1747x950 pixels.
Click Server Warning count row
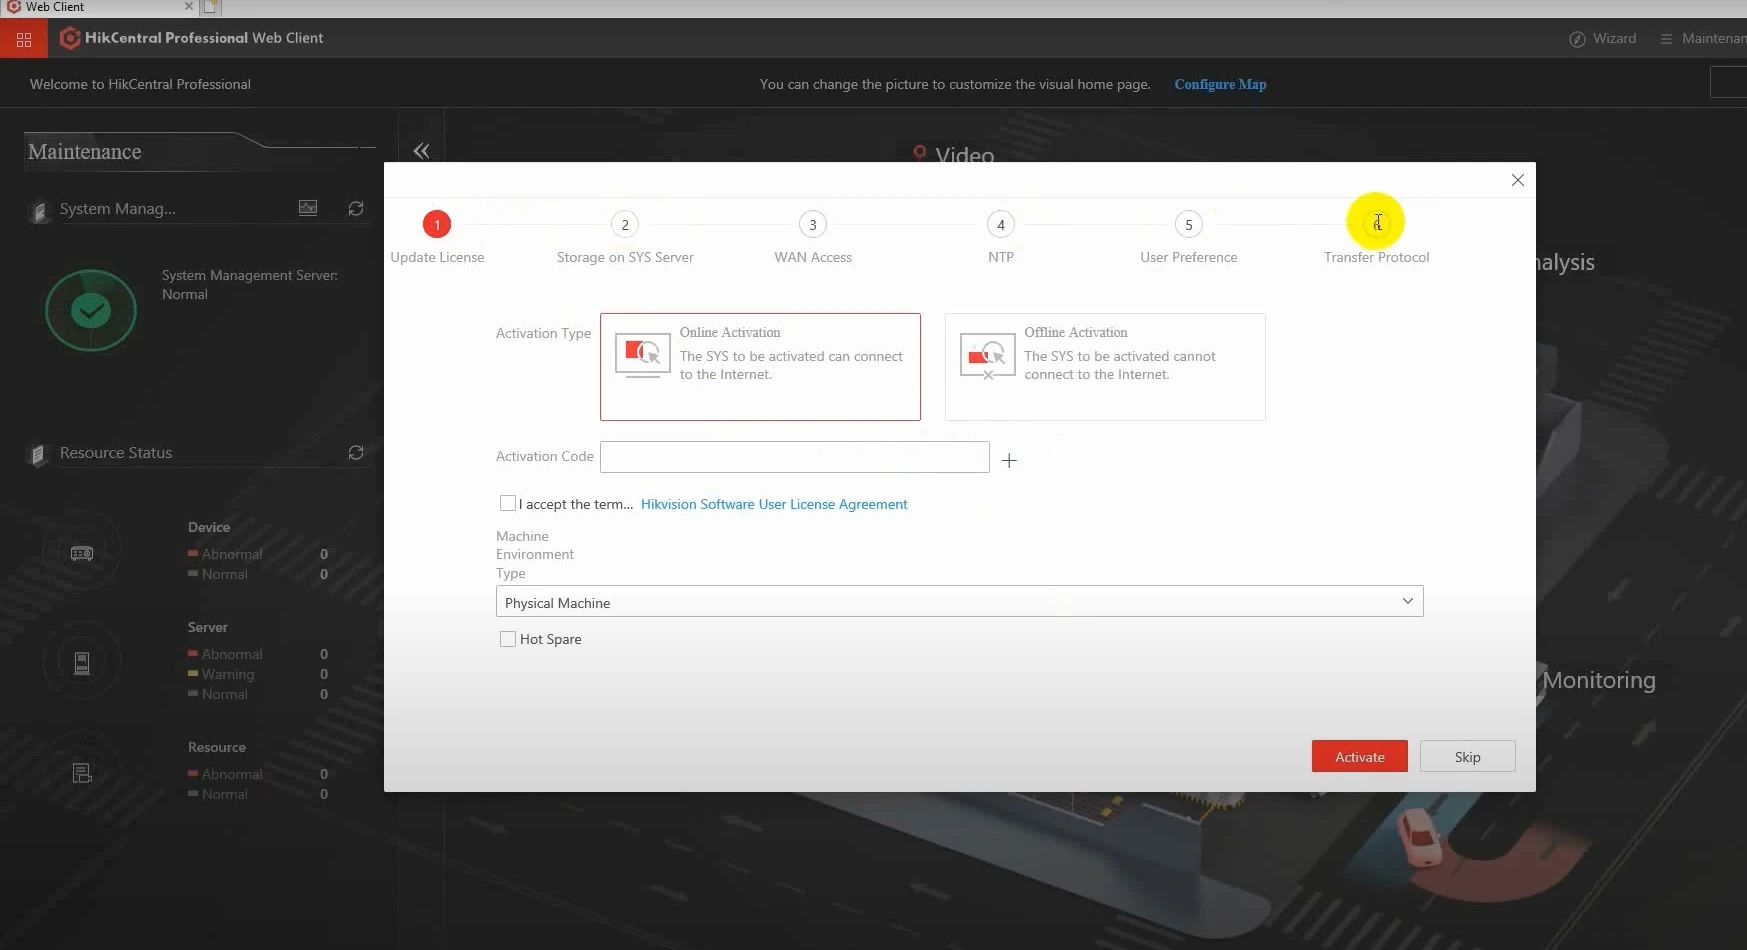point(258,674)
